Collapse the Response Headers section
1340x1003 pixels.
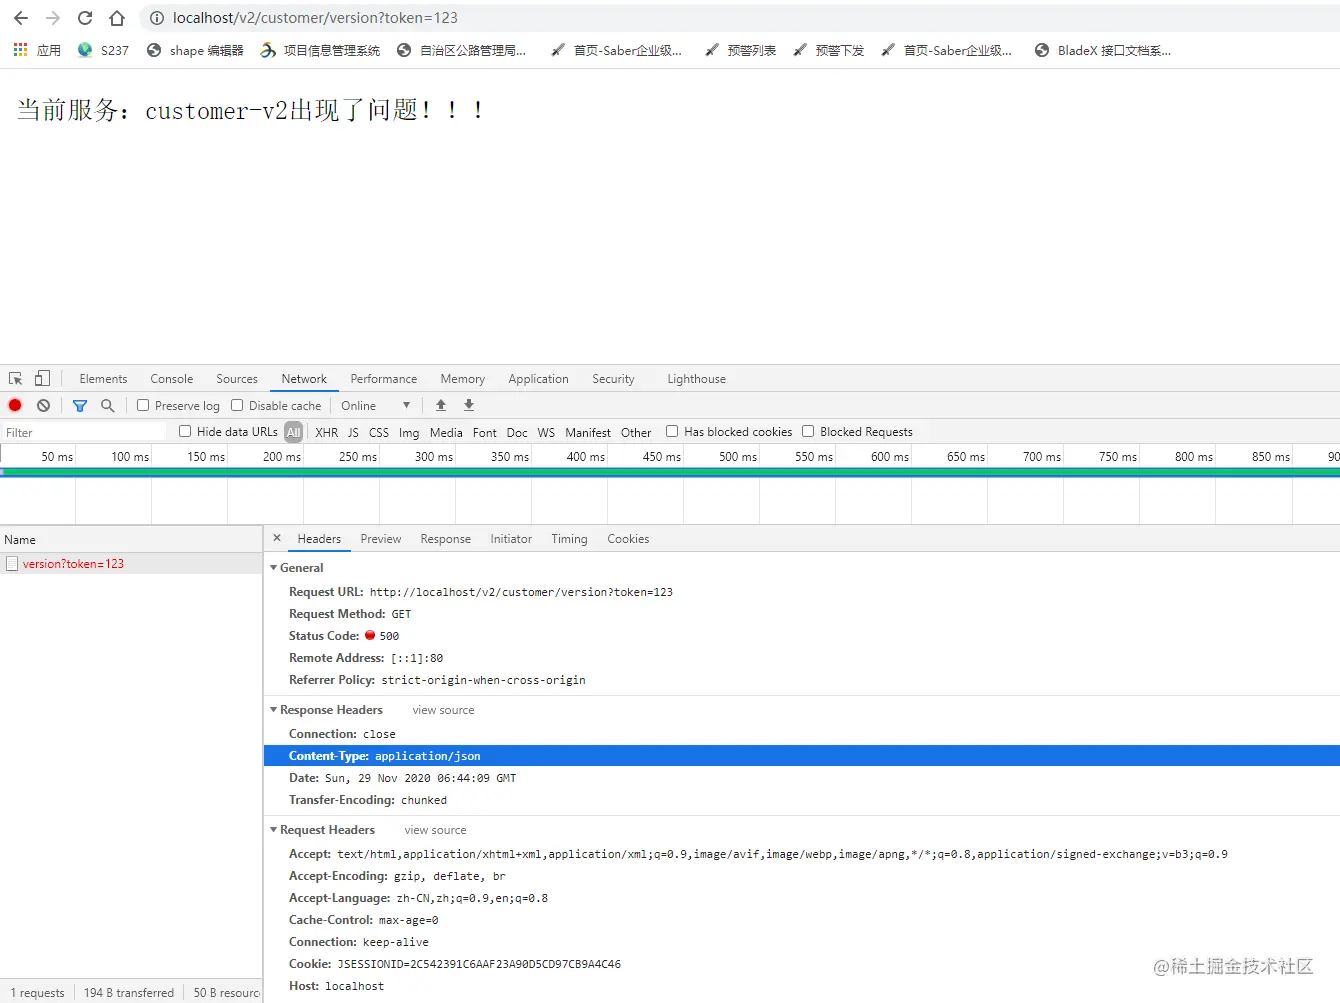[x=274, y=709]
